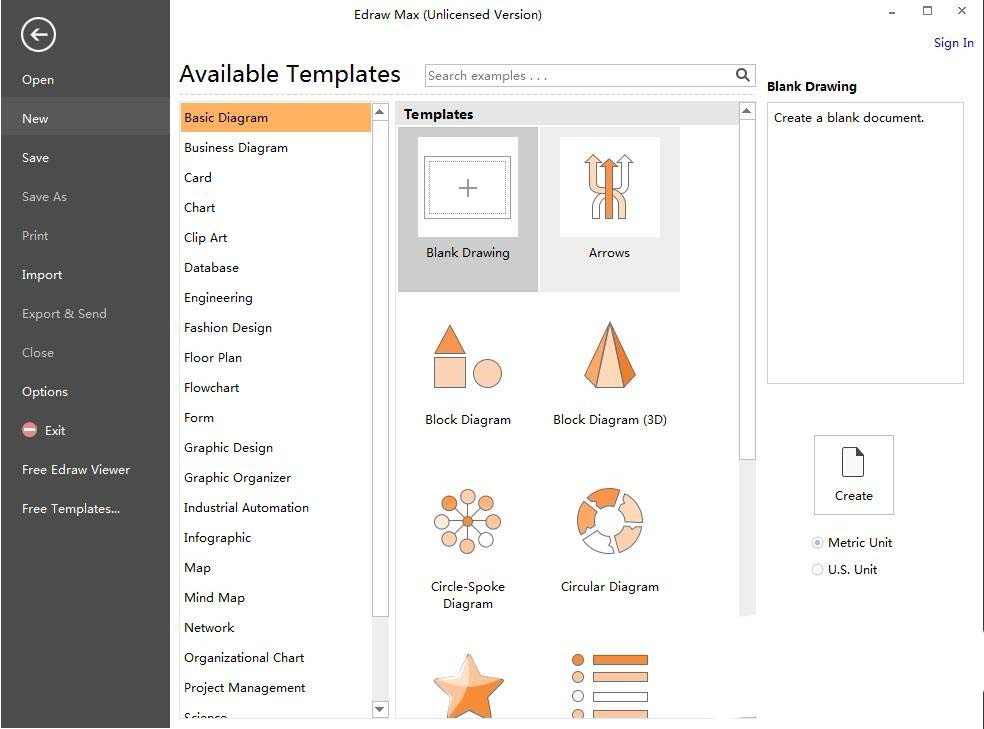Click the category list scroll-down arrow

pyautogui.click(x=380, y=709)
